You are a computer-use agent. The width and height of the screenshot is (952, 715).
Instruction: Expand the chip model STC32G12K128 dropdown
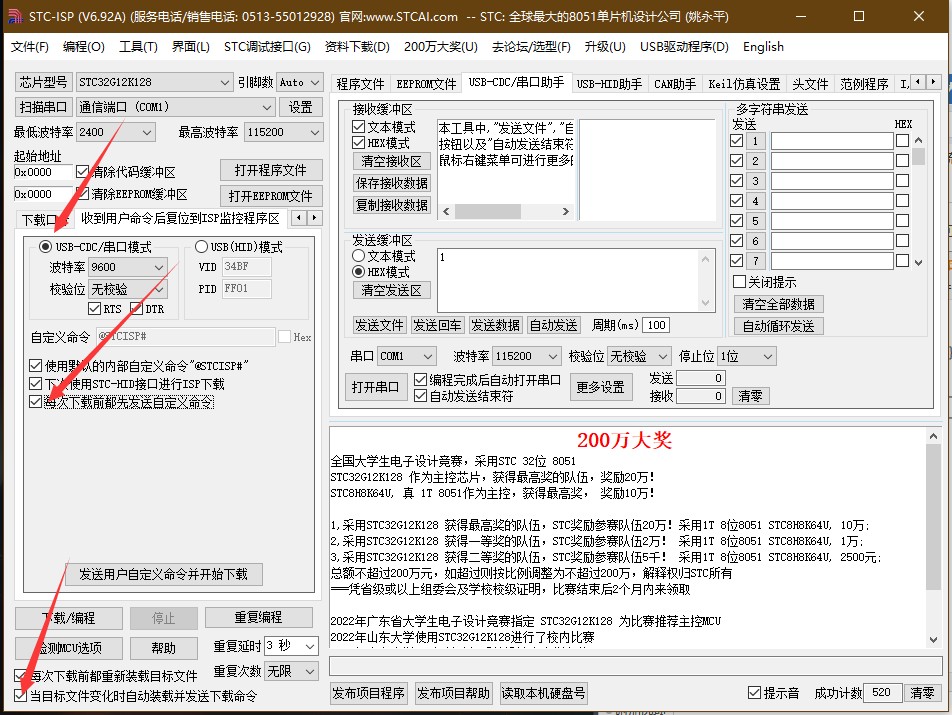click(224, 82)
